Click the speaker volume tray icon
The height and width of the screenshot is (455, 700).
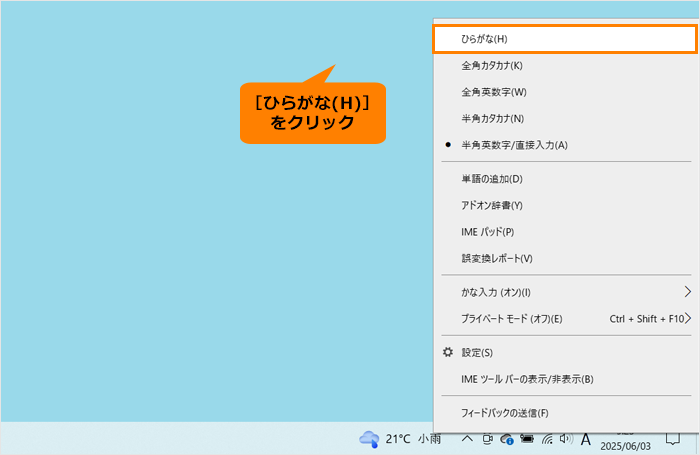(566, 439)
